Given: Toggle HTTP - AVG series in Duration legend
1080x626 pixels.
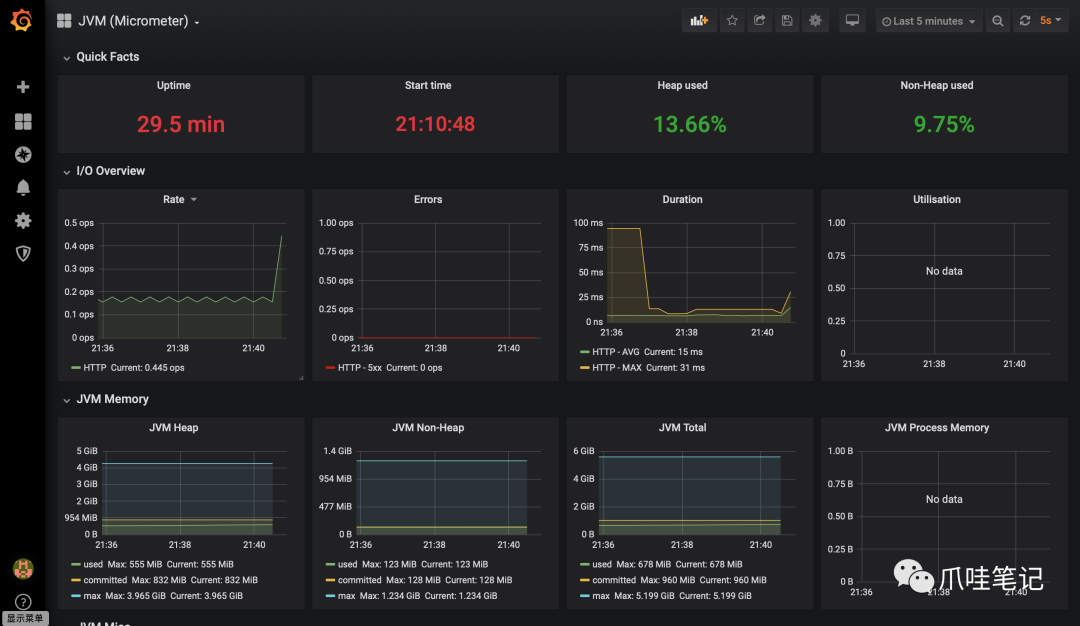Looking at the screenshot, I should coord(616,352).
